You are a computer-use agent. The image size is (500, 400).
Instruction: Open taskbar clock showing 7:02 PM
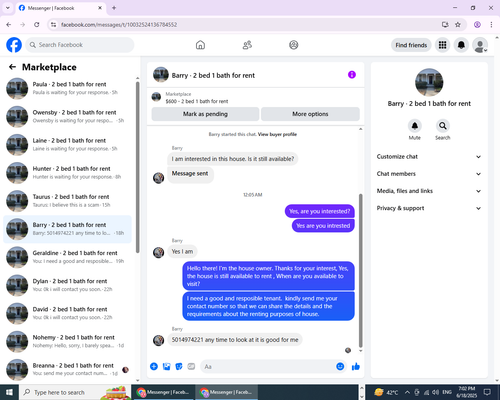[467, 392]
